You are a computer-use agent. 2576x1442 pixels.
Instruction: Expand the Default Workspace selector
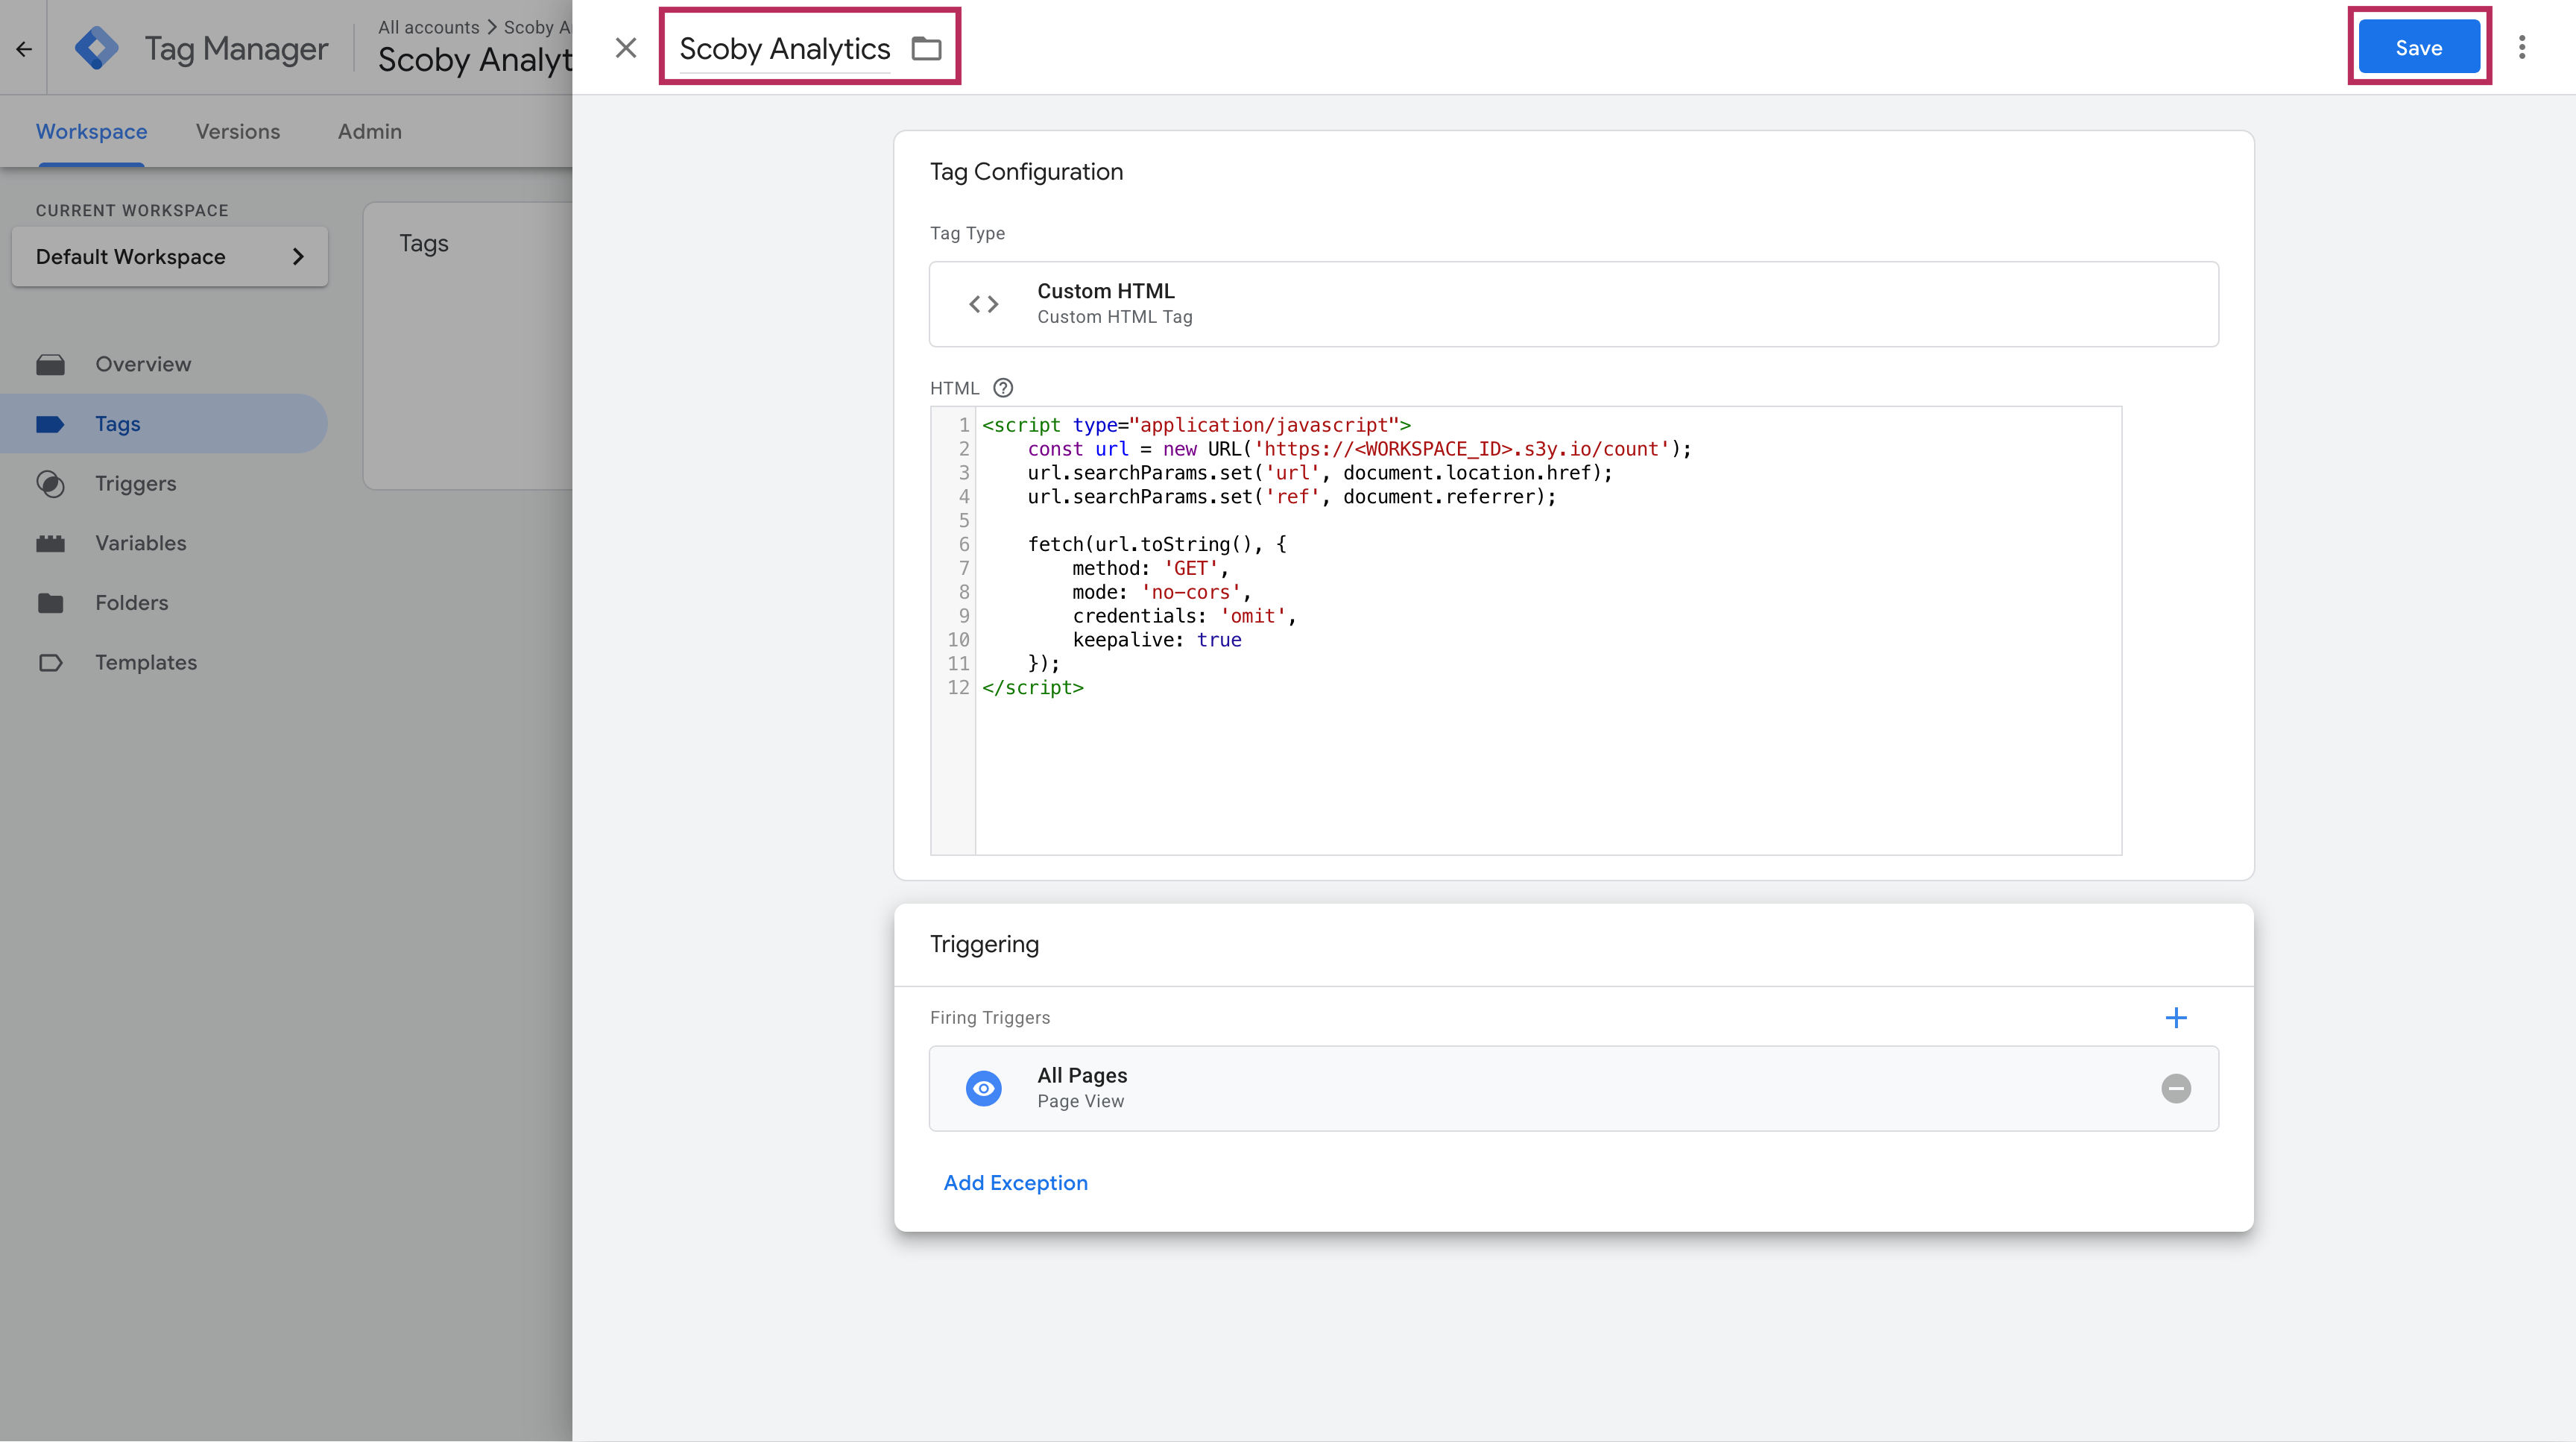[169, 257]
